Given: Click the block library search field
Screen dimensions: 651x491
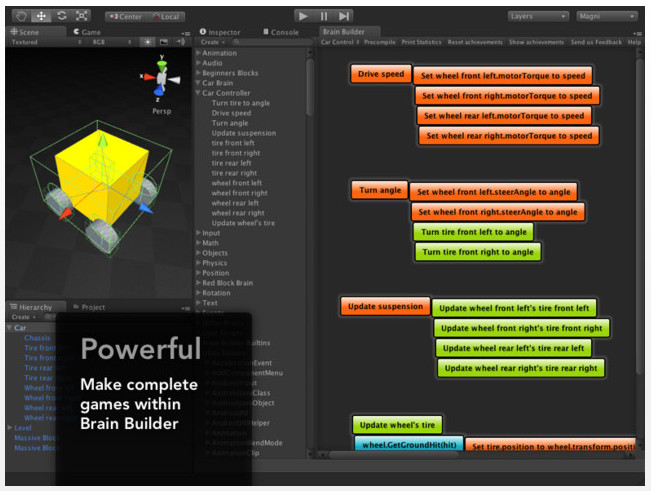Looking at the screenshot, I should [x=272, y=42].
